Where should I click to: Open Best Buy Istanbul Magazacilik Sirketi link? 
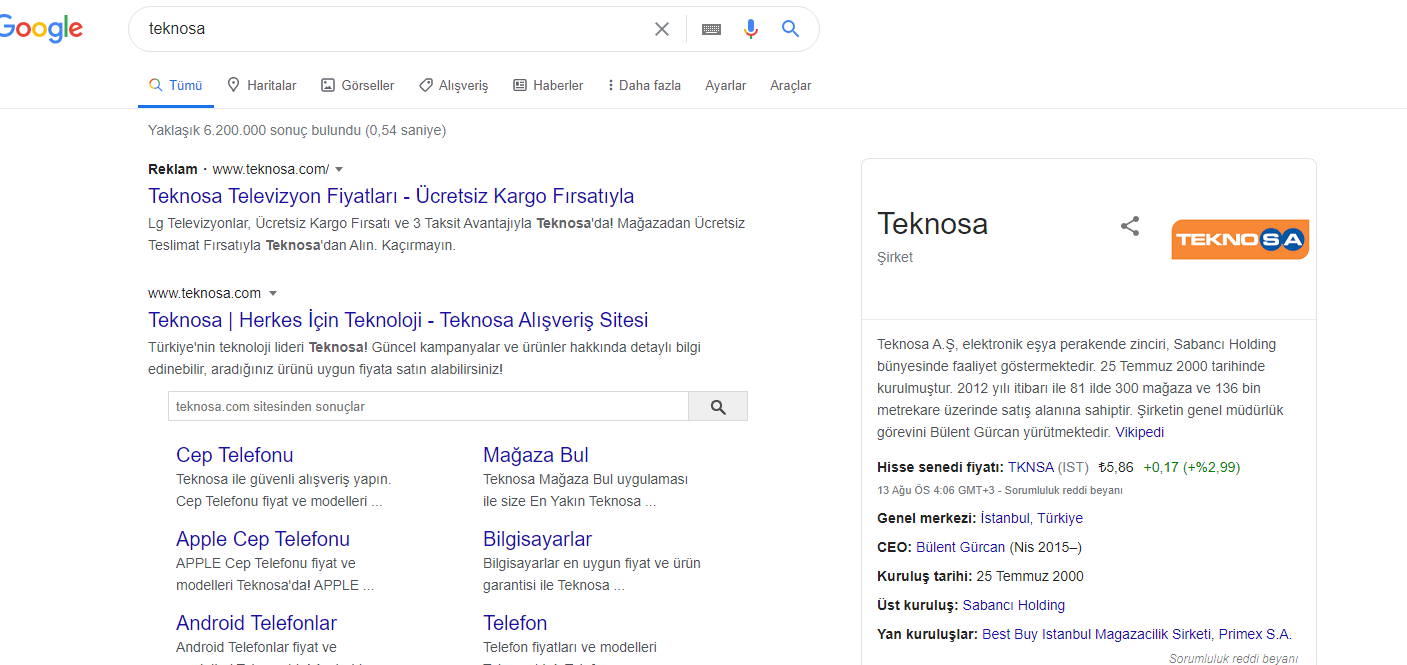(x=1097, y=634)
